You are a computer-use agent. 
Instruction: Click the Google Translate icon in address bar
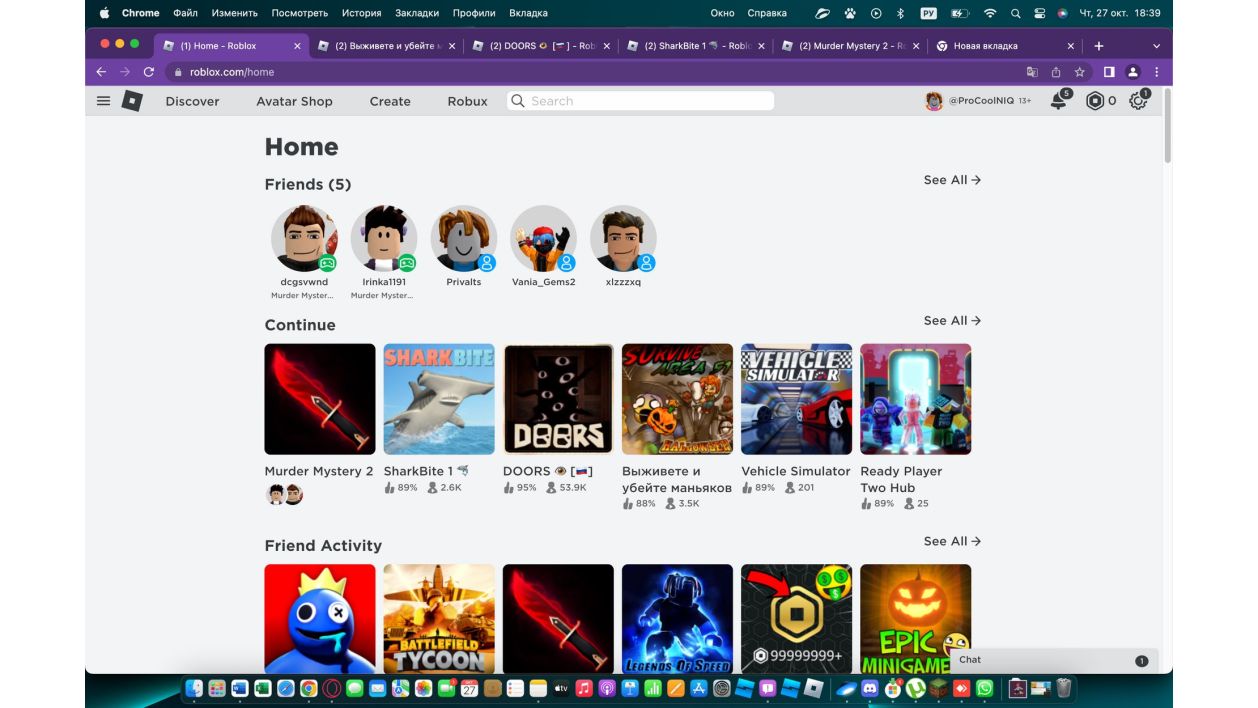[1032, 72]
